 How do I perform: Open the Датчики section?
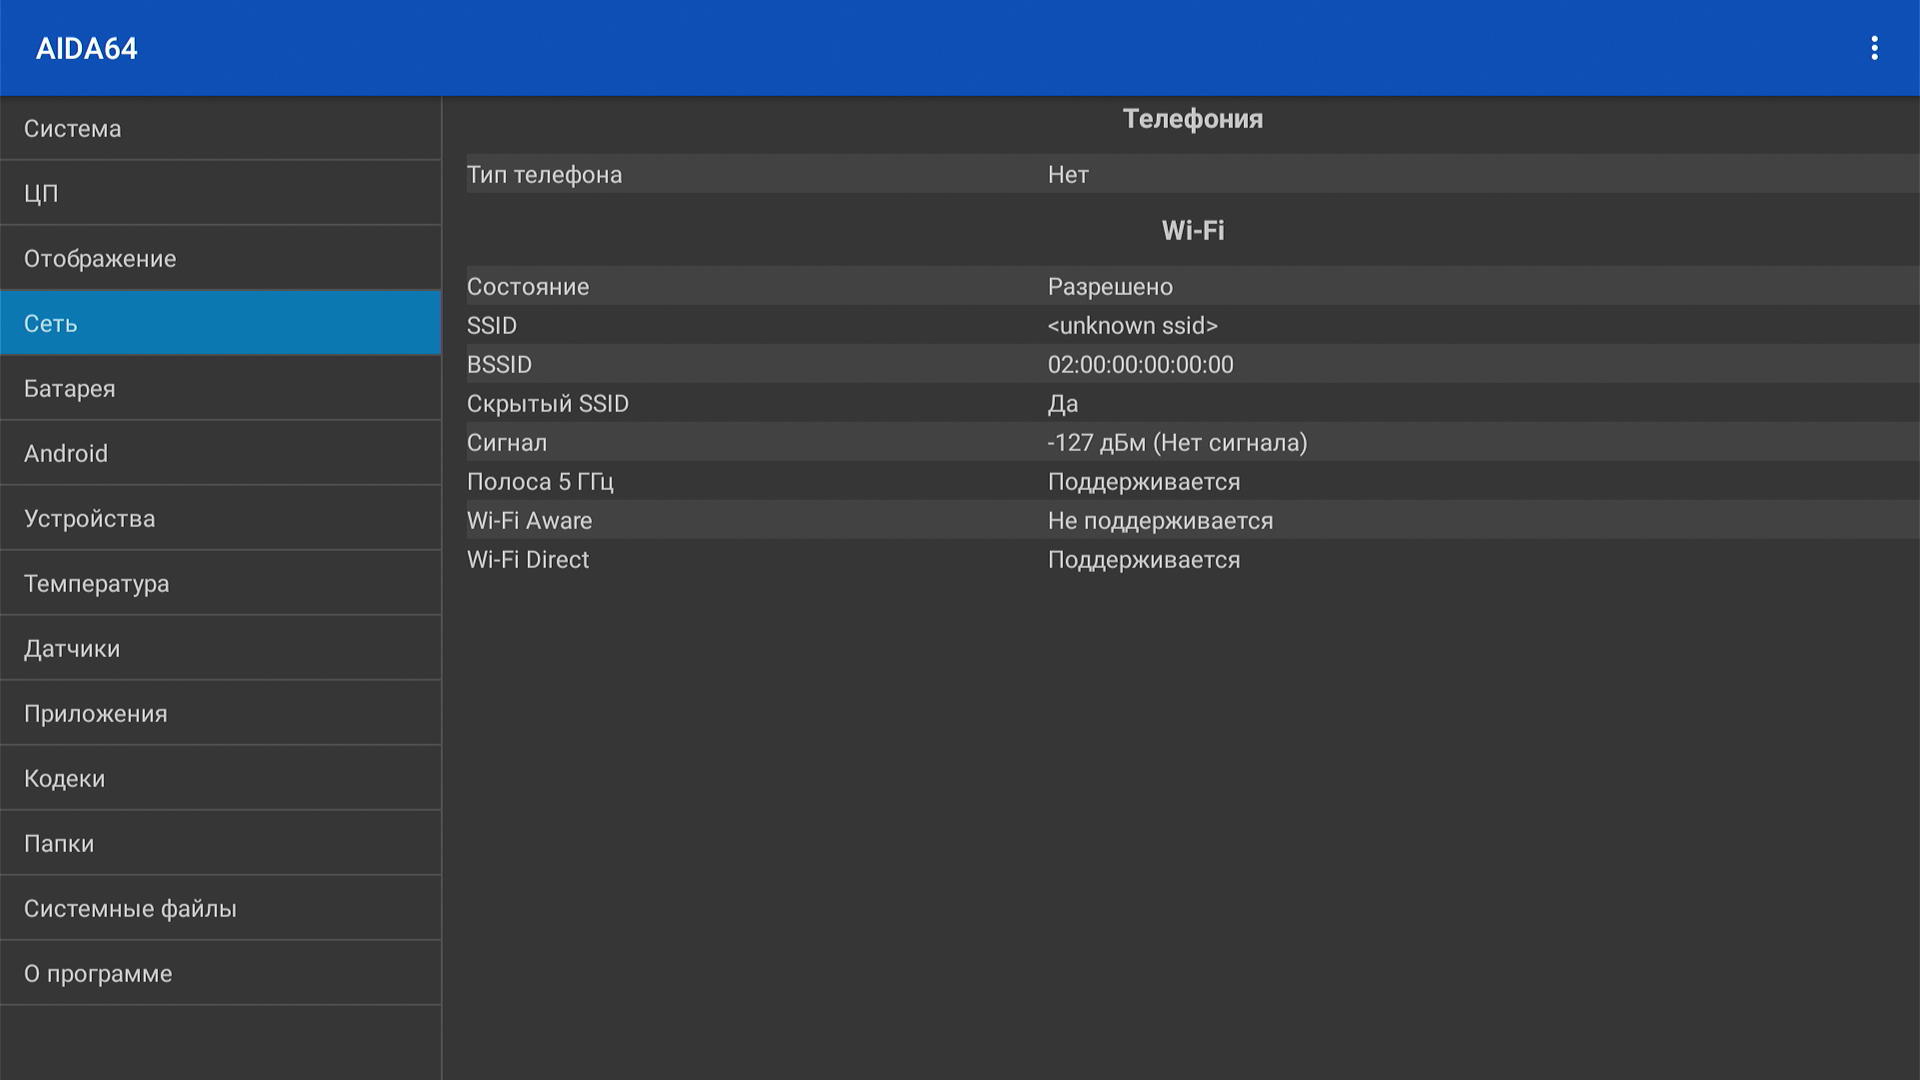point(220,648)
